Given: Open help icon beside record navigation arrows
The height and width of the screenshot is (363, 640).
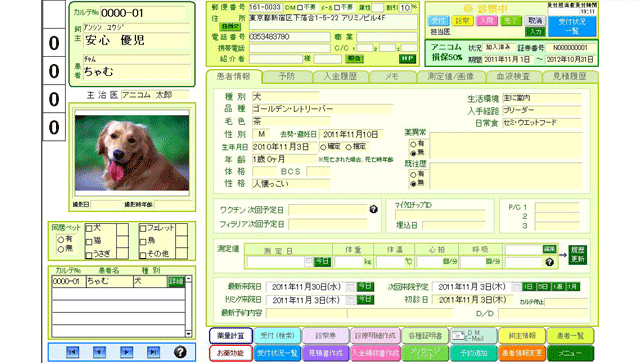Looking at the screenshot, I should tap(180, 352).
